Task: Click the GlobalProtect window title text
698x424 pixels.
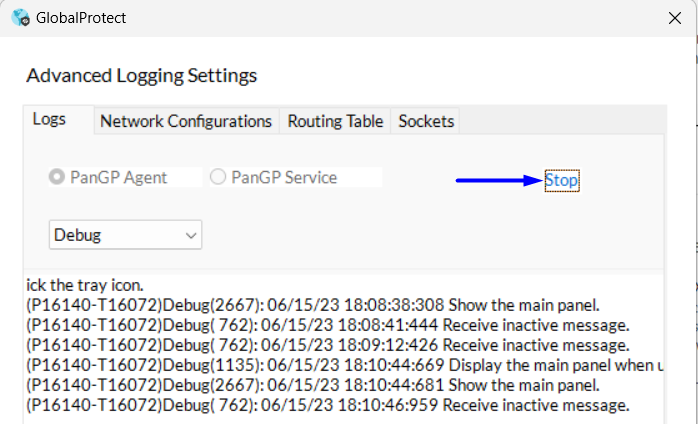Action: point(82,18)
